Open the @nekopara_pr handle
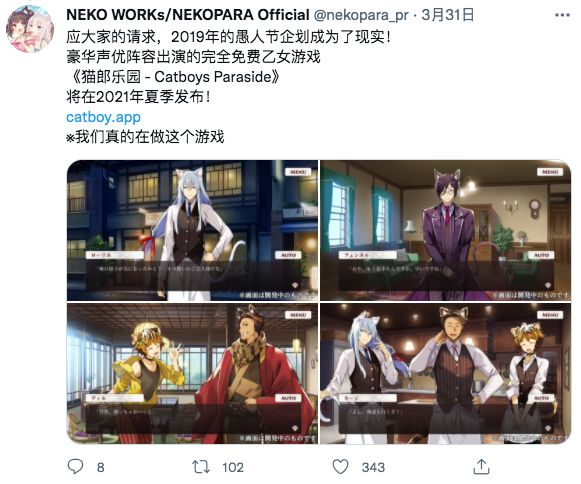581x484 pixels. (x=361, y=16)
